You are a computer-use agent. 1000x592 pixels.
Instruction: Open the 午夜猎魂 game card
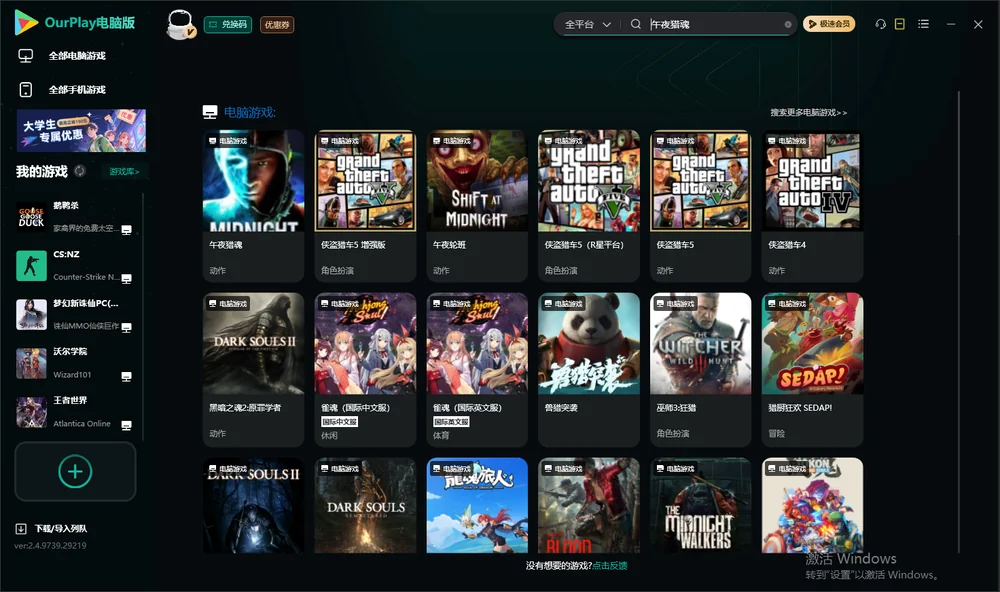click(x=253, y=205)
